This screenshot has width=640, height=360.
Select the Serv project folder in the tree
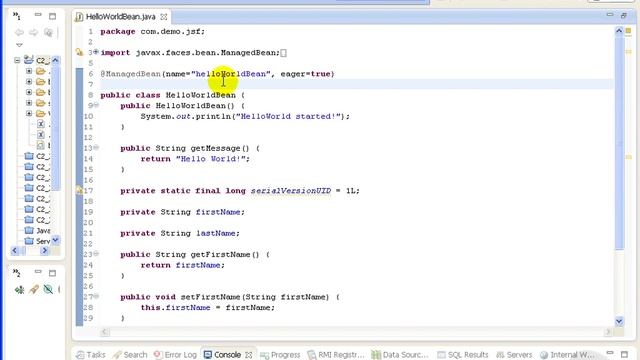pyautogui.click(x=37, y=241)
